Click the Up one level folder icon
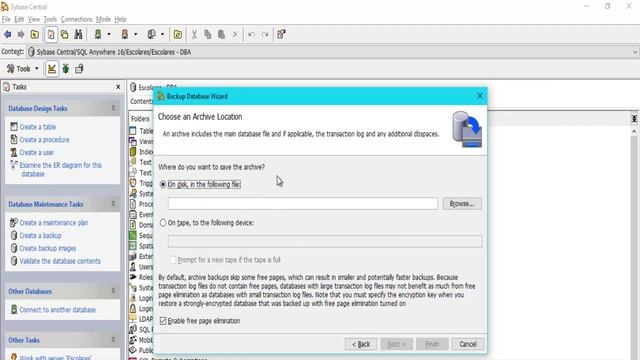The width and height of the screenshot is (640, 360). [35, 35]
